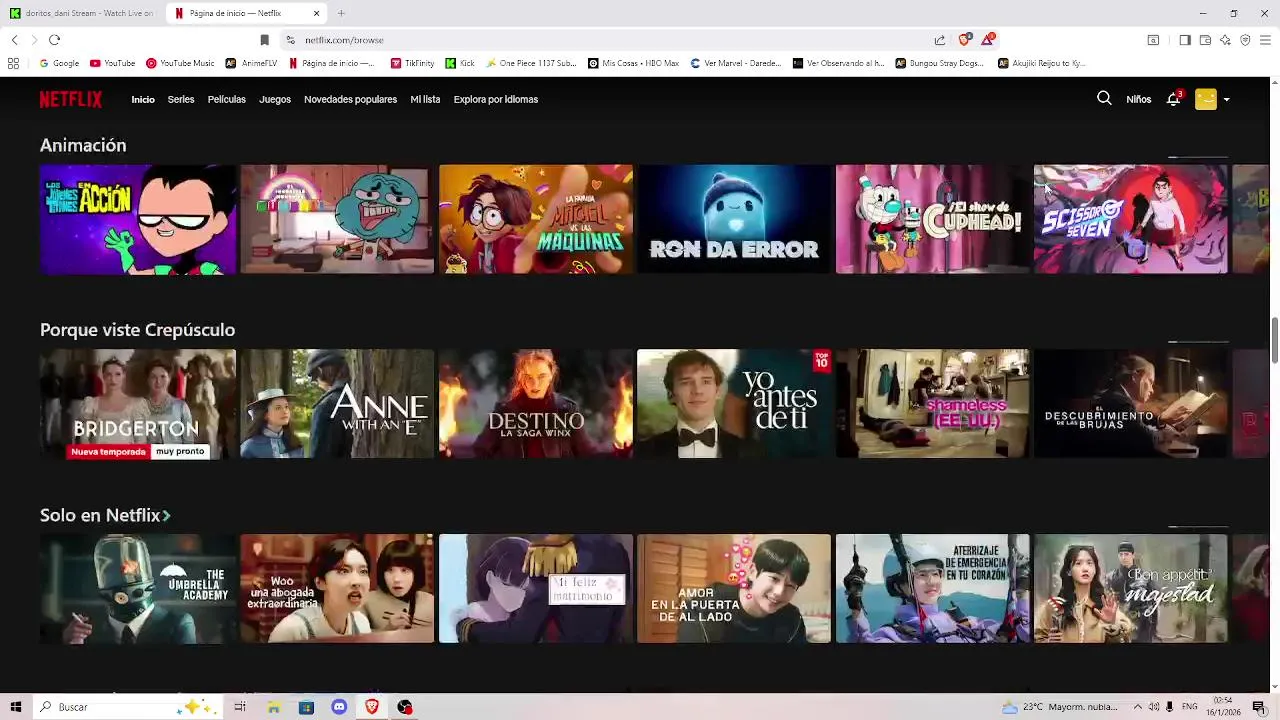Open the Brave Wallet icon
Viewport: 1280px width, 720px height.
tap(1205, 40)
